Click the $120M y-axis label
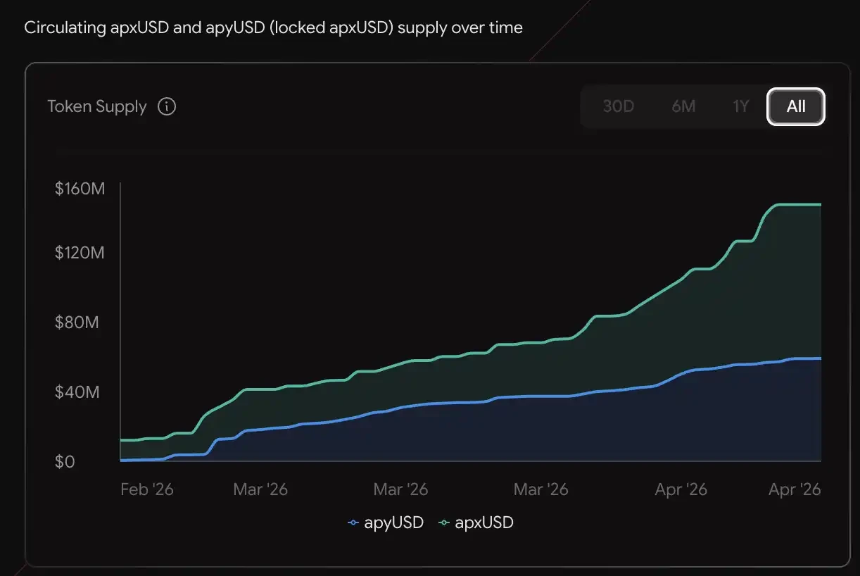This screenshot has height=576, width=860. tap(80, 253)
